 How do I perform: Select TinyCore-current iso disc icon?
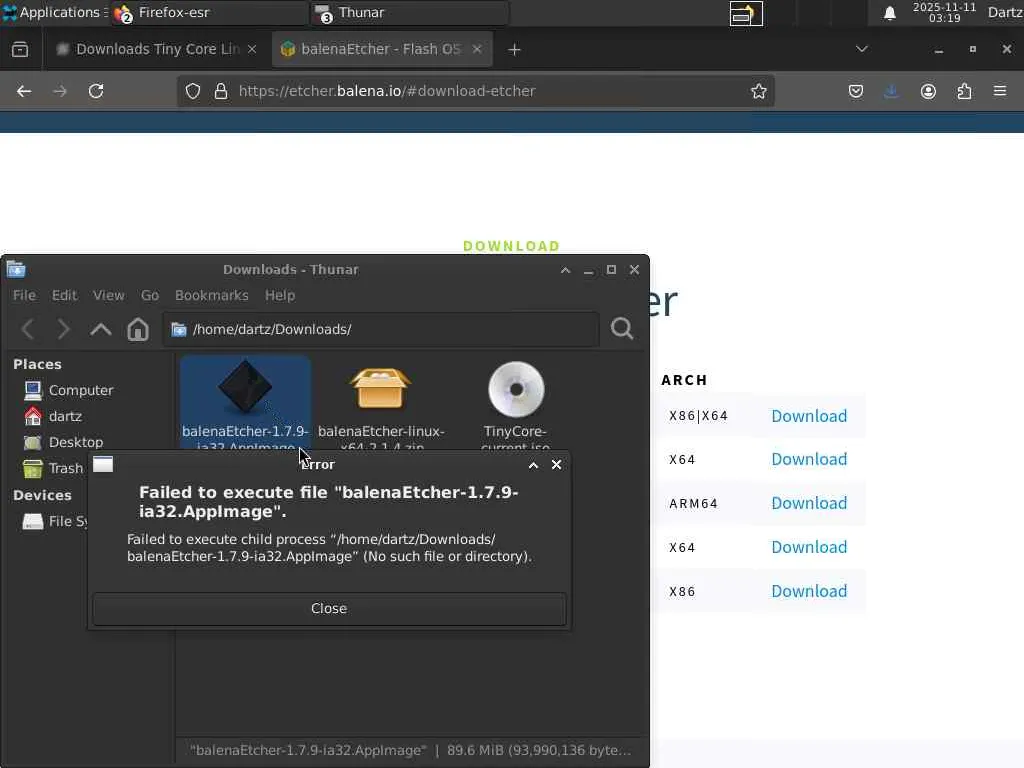(x=516, y=389)
